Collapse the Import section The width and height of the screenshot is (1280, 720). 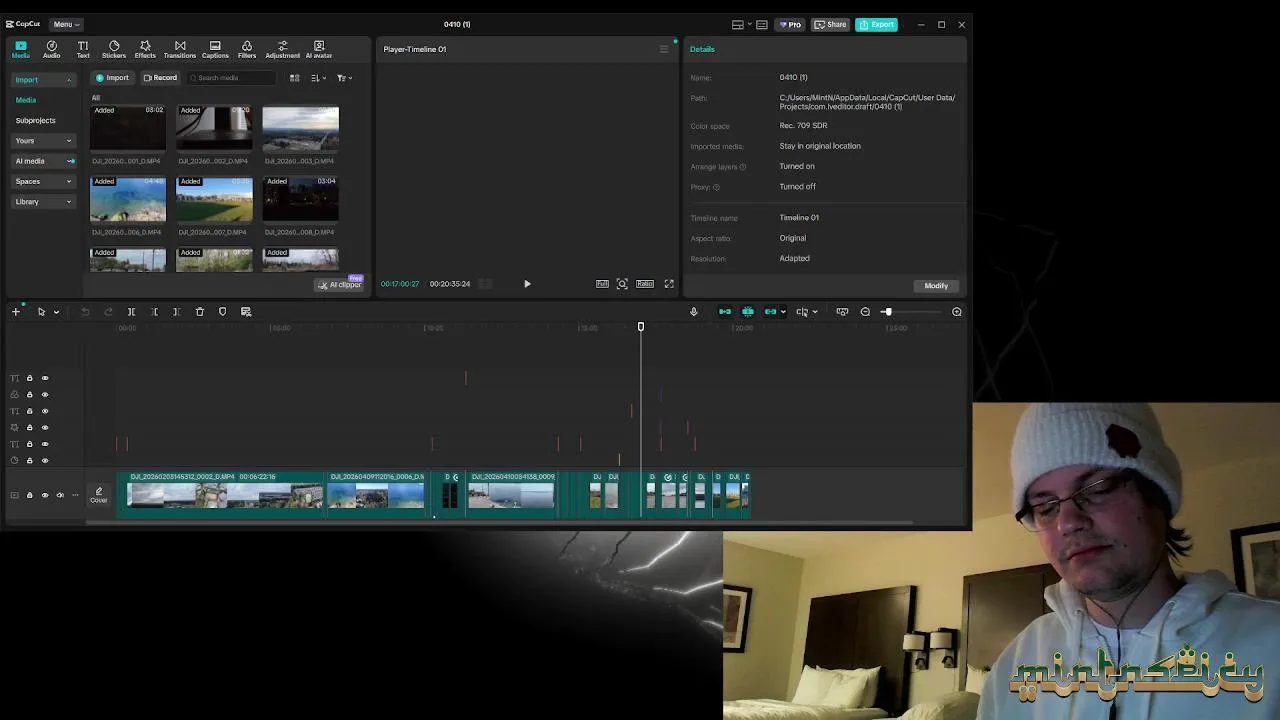click(69, 80)
